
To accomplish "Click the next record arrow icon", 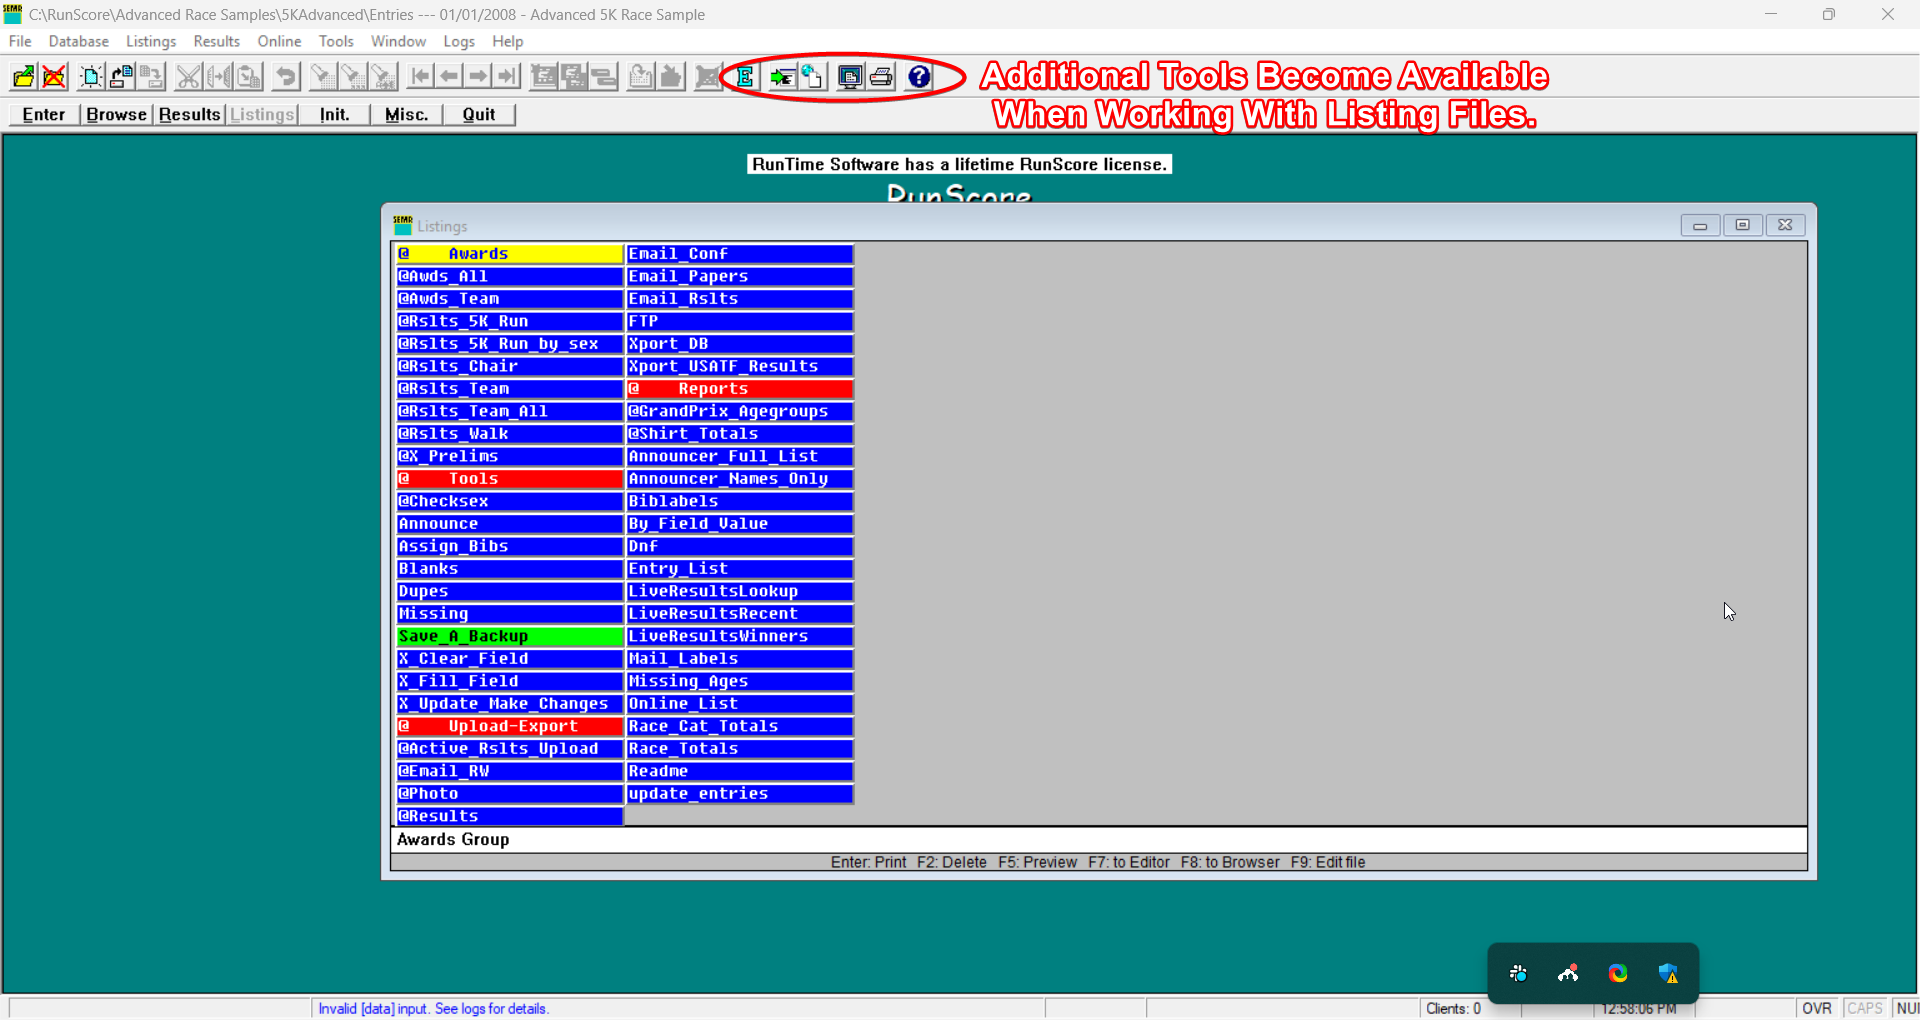I will pyautogui.click(x=478, y=76).
